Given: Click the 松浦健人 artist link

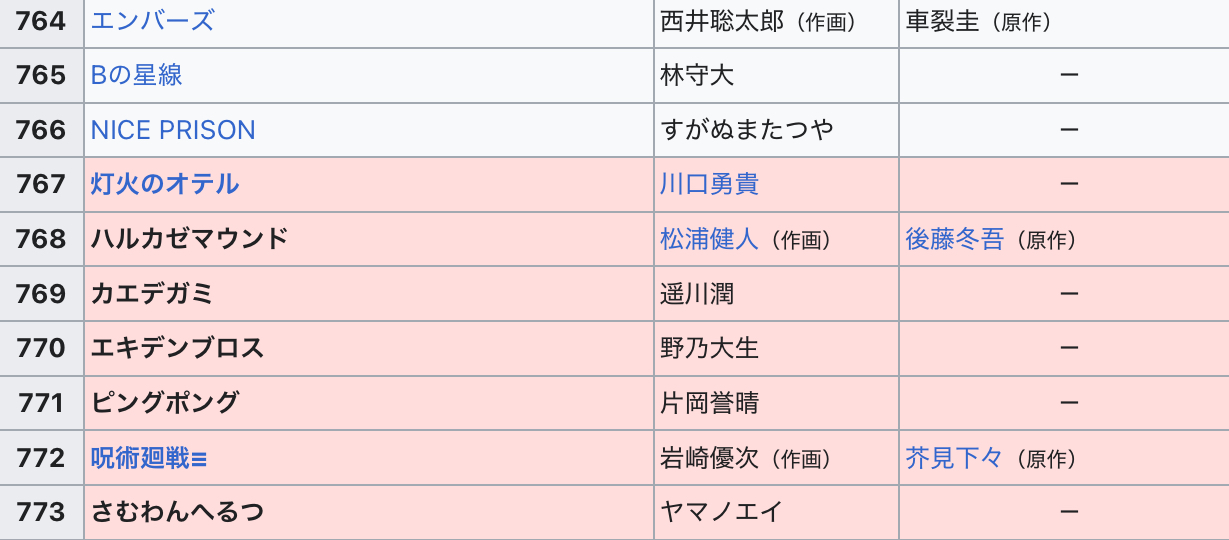Looking at the screenshot, I should tap(709, 239).
